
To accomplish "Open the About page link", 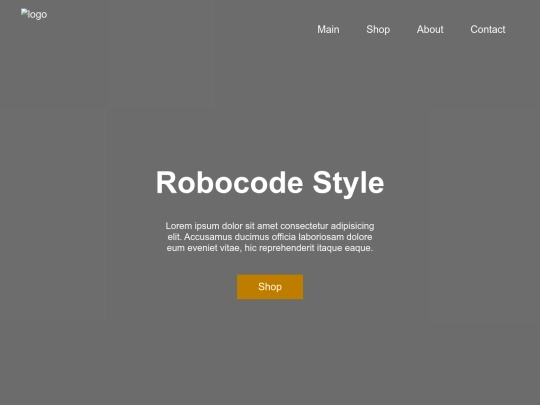I will tap(430, 30).
